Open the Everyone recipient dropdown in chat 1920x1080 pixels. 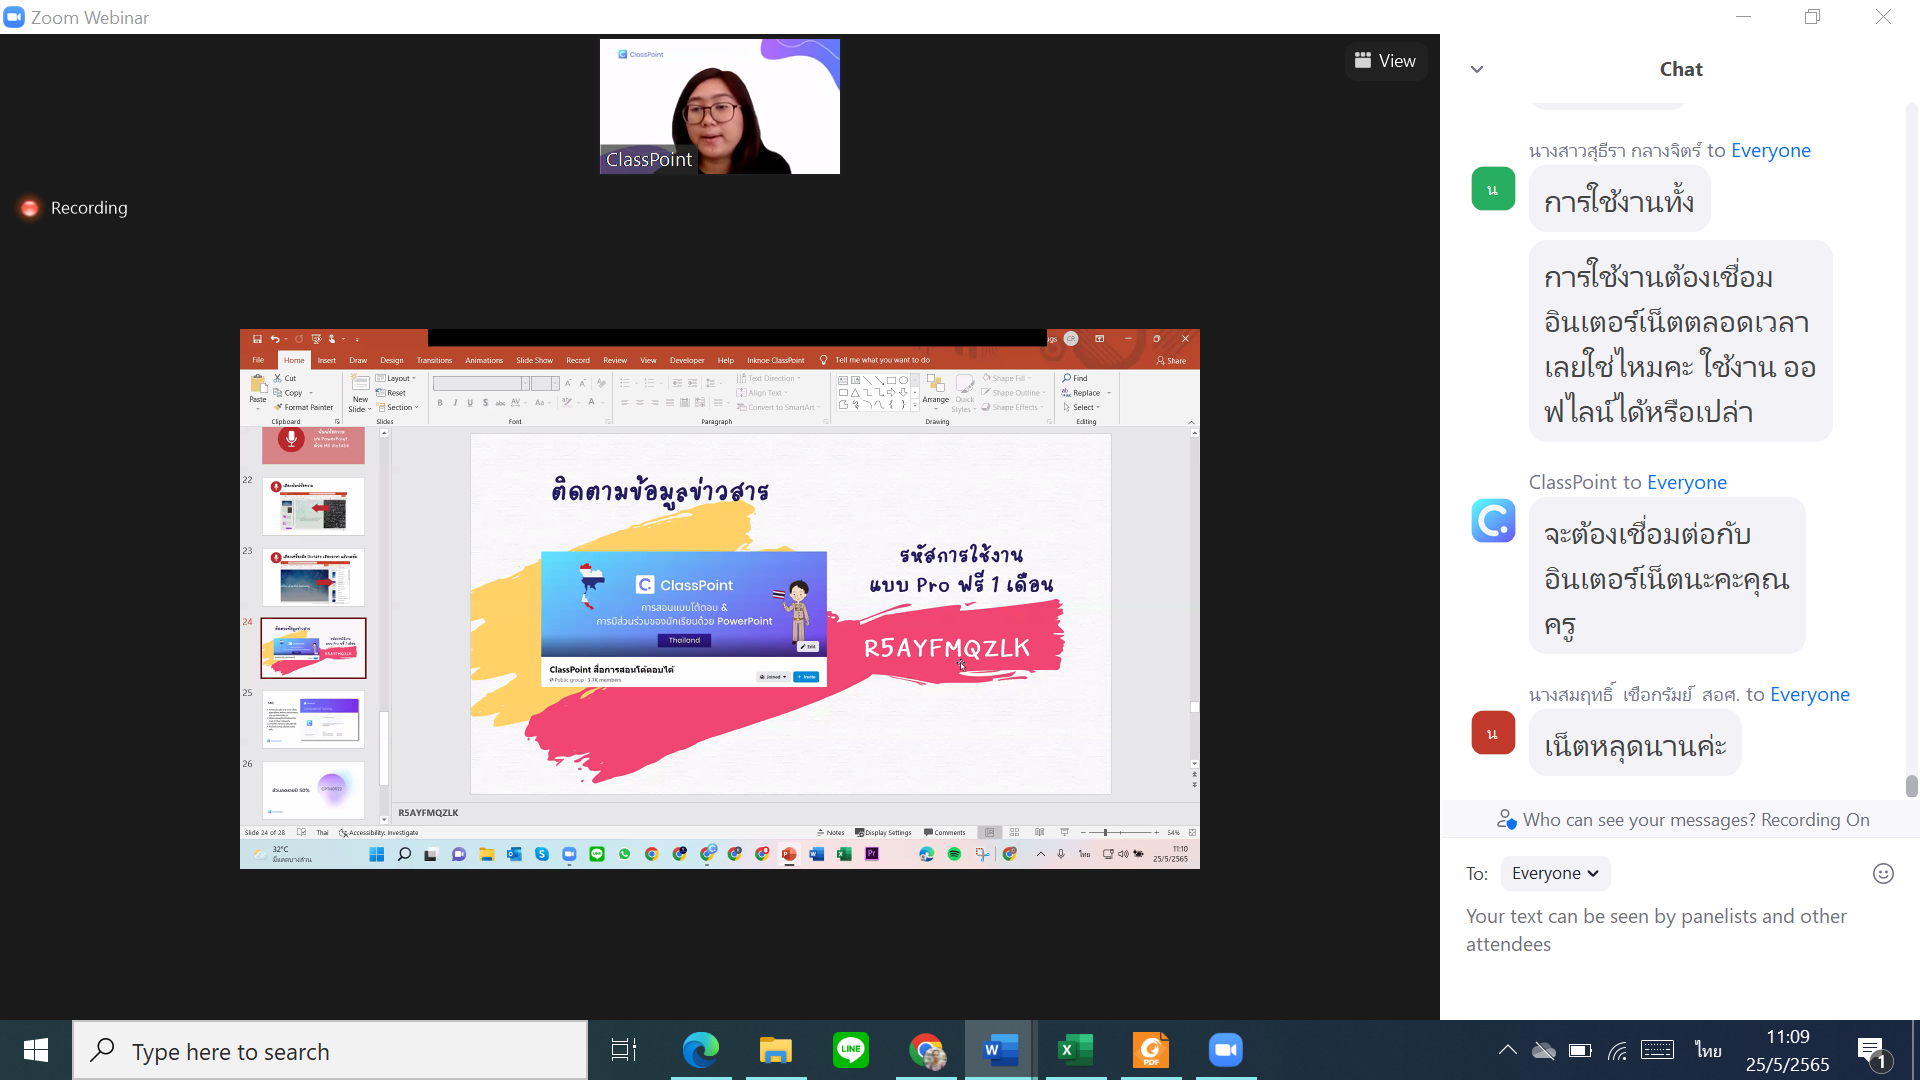pos(1555,873)
